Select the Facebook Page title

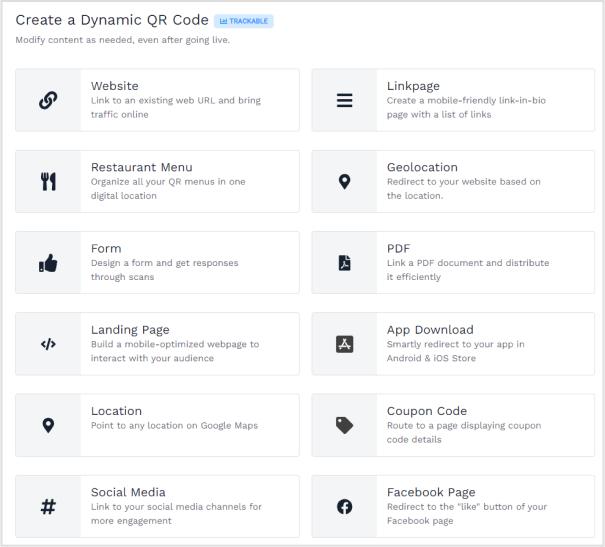(x=431, y=493)
